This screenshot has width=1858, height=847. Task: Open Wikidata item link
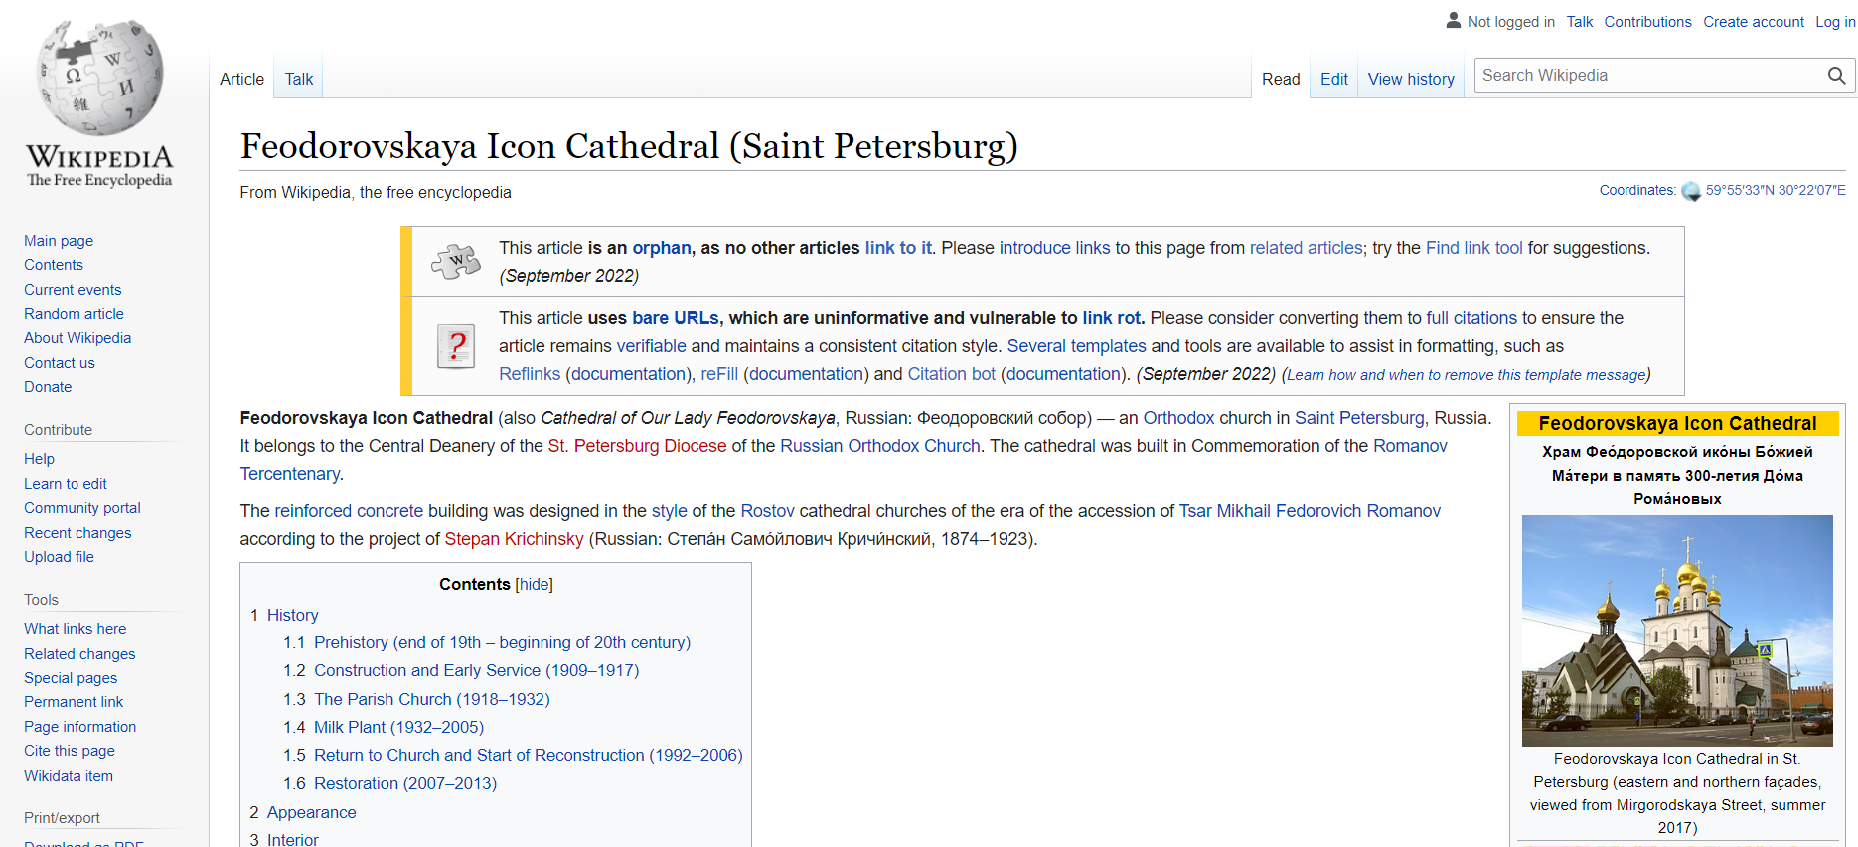68,776
